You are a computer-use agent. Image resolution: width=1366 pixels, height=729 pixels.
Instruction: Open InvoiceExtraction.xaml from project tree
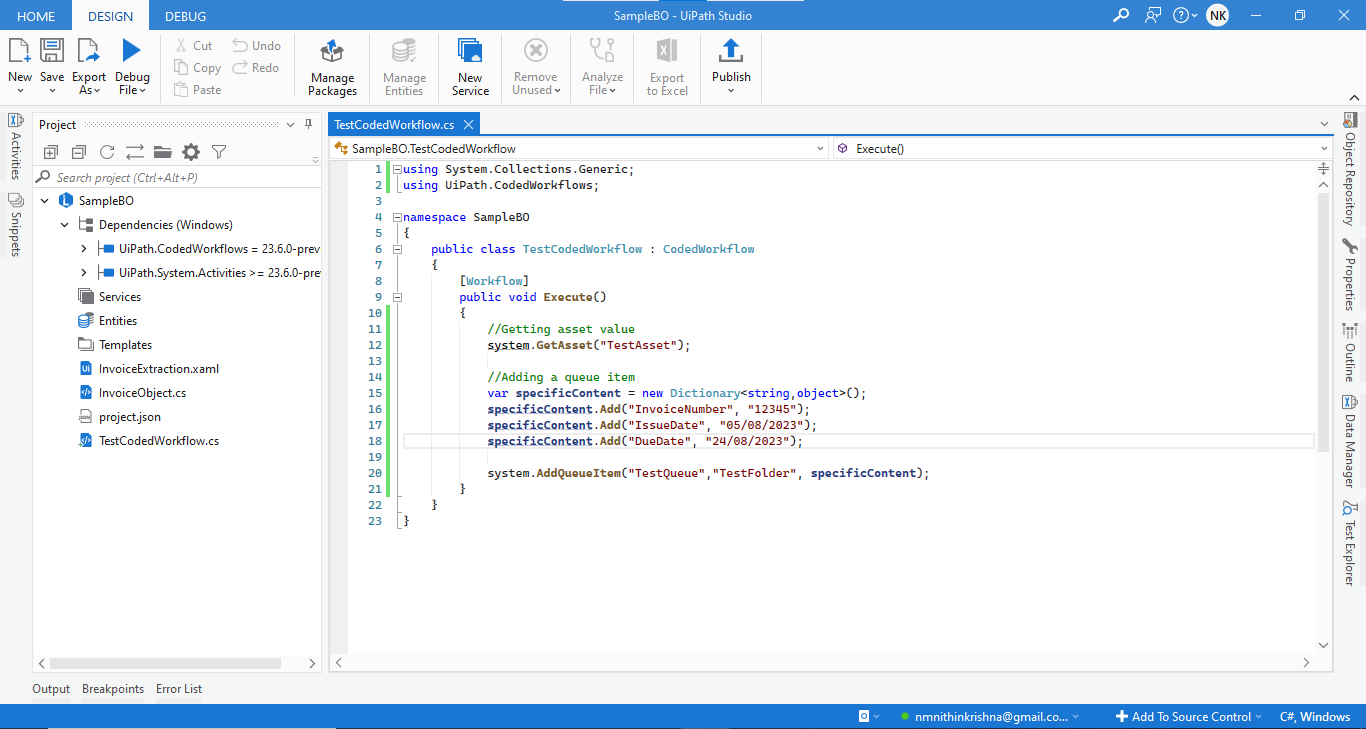(x=158, y=369)
